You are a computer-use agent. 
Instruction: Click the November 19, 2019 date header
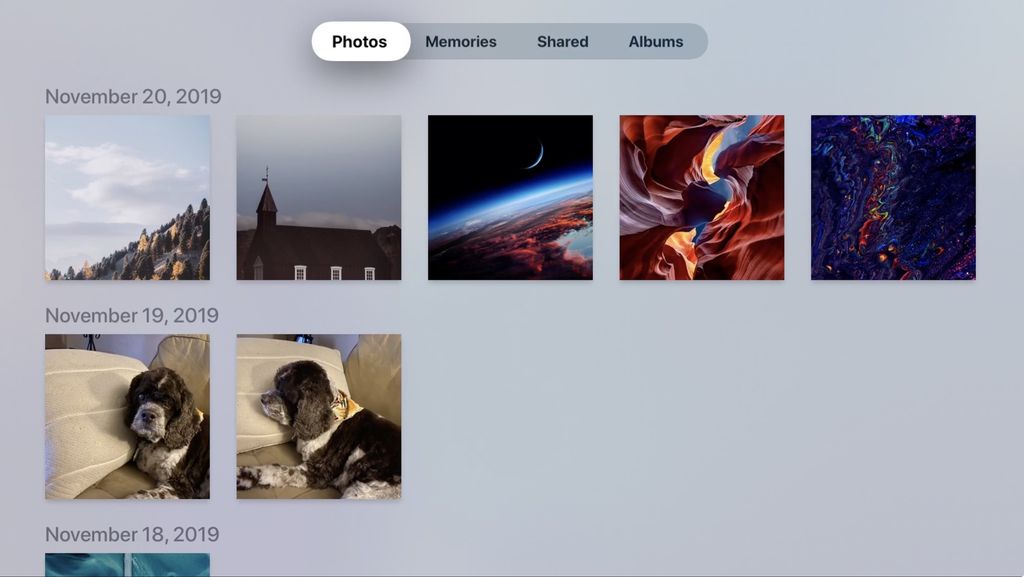132,315
